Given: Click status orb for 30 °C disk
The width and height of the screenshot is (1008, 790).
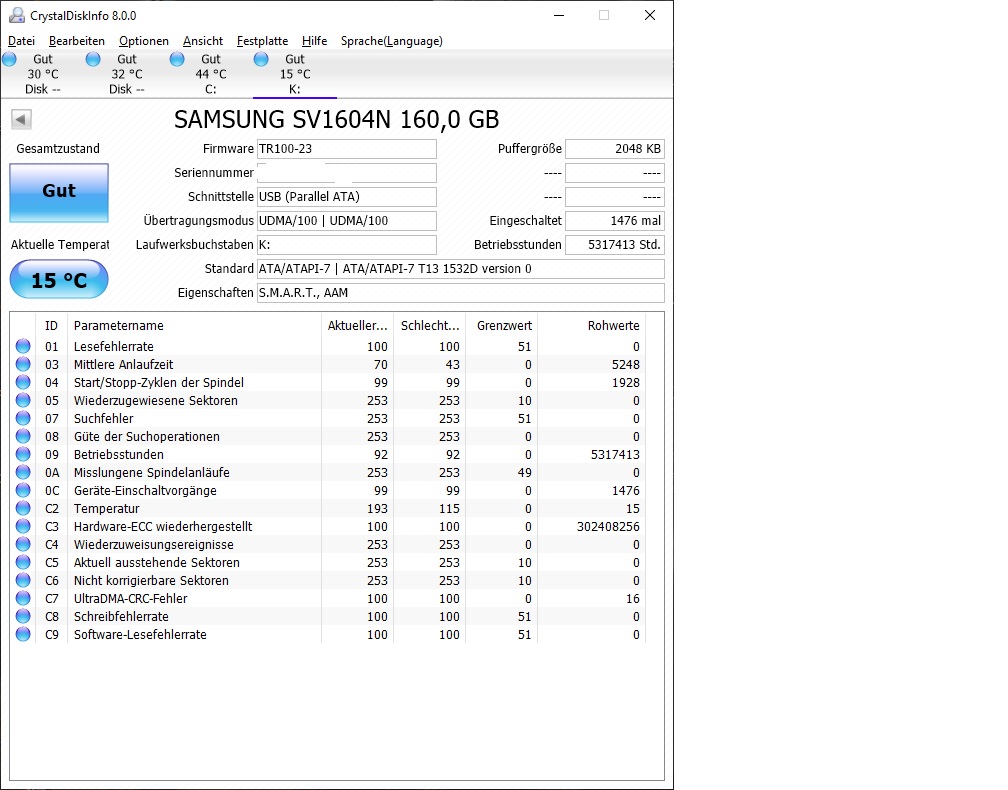Looking at the screenshot, I should 10,59.
